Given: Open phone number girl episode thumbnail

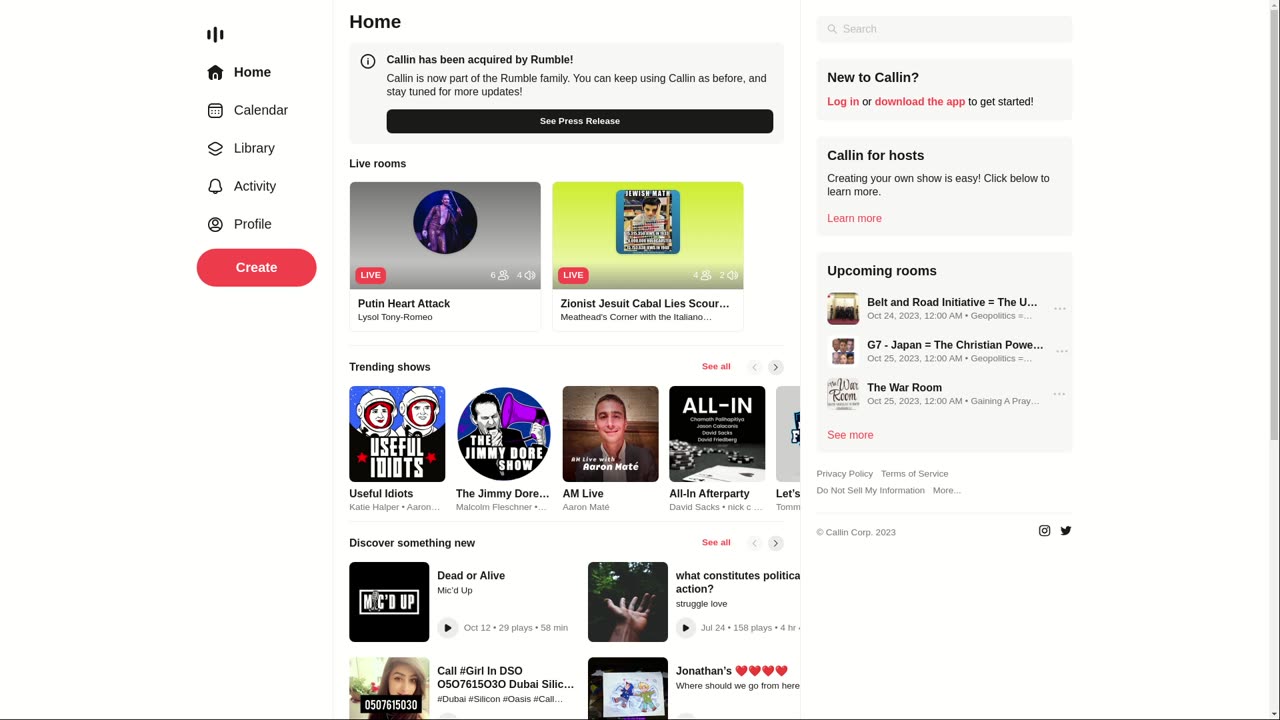Looking at the screenshot, I should point(389,688).
